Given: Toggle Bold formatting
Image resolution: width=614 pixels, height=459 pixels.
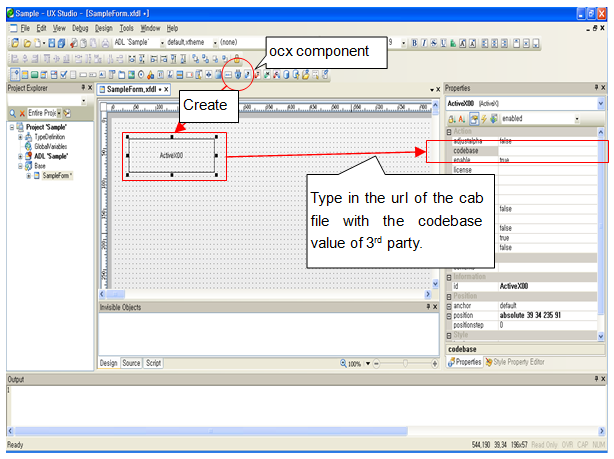Looking at the screenshot, I should pos(414,43).
